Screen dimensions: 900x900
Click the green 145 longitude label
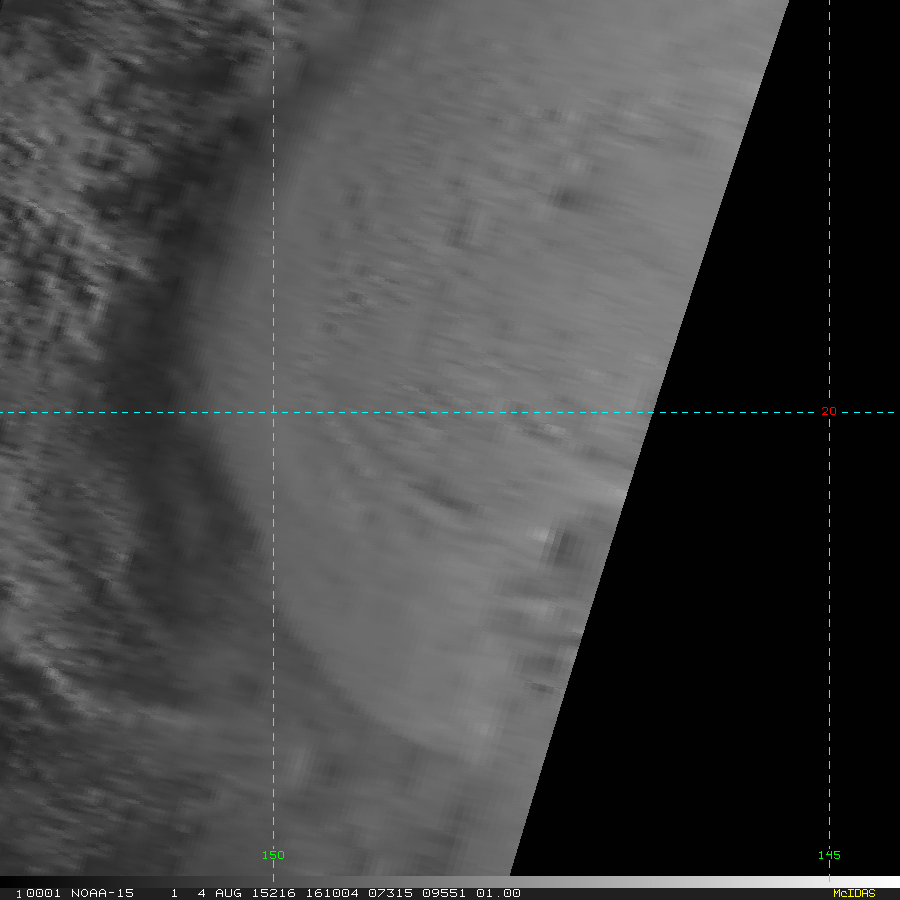[829, 855]
